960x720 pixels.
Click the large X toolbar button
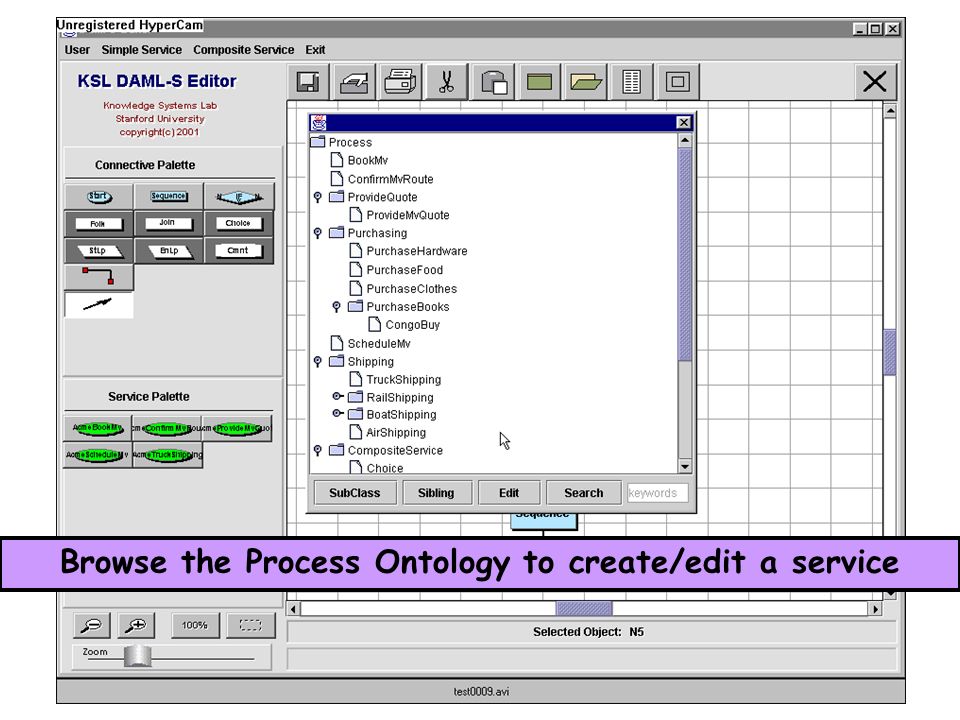coord(875,81)
